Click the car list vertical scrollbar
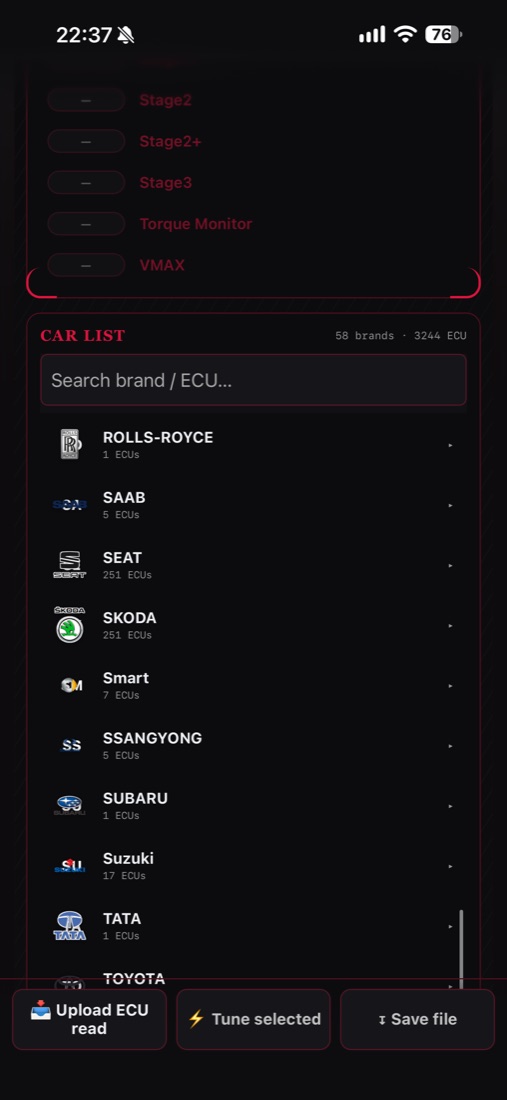The height and width of the screenshot is (1100, 507). tap(461, 948)
